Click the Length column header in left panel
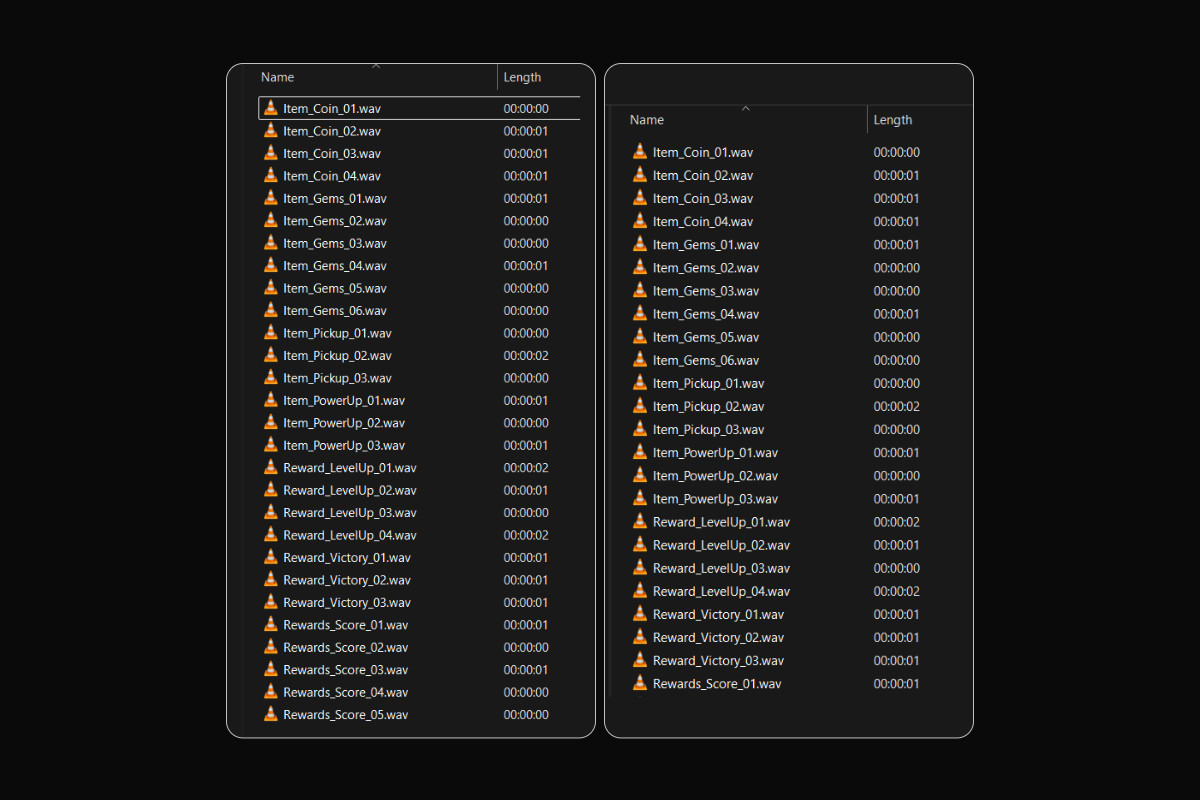Screen dimensions: 1200x800 point(522,77)
